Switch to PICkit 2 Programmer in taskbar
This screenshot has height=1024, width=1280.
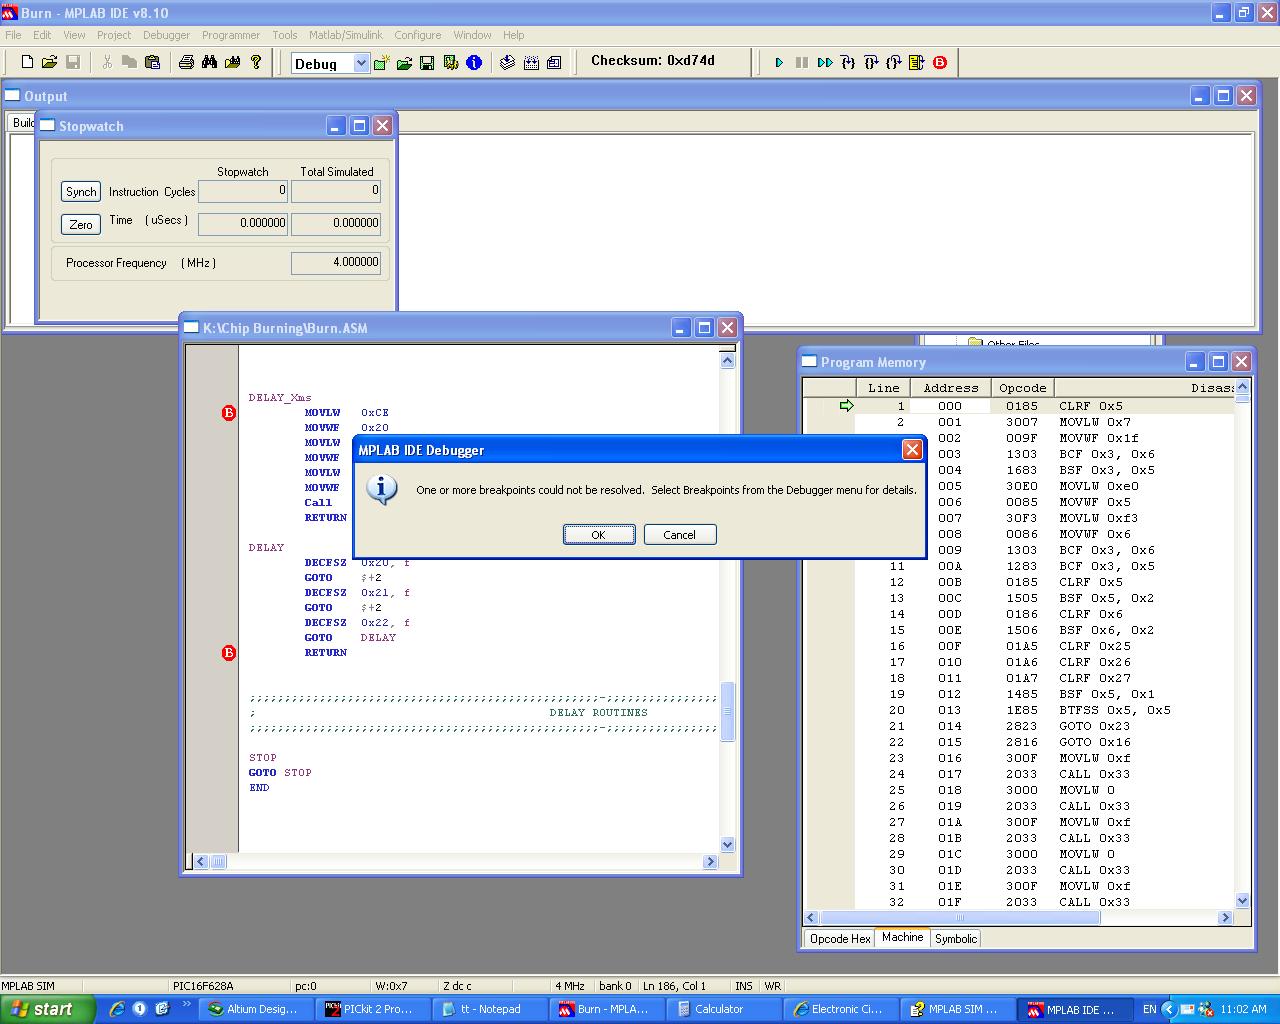[375, 1009]
